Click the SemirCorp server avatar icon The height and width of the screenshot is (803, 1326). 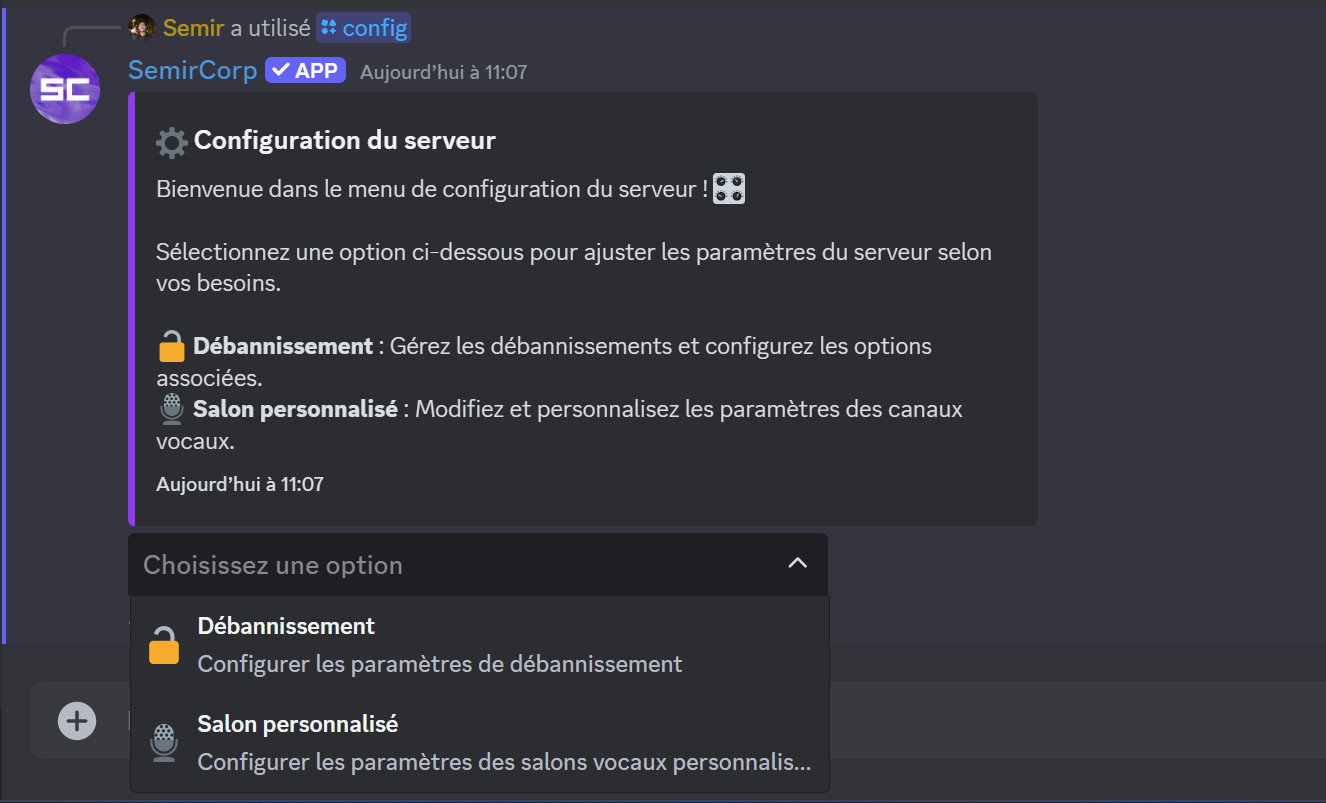coord(64,89)
